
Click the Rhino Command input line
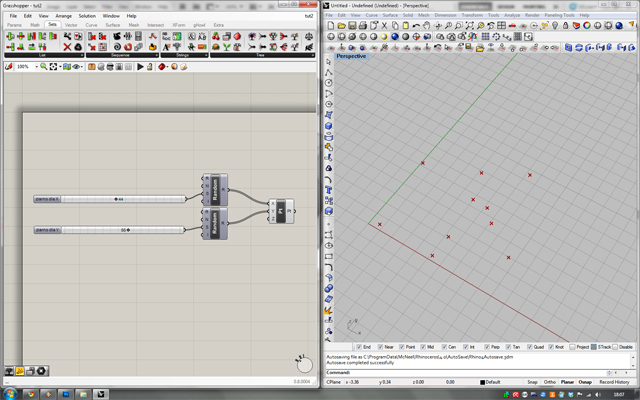point(477,373)
